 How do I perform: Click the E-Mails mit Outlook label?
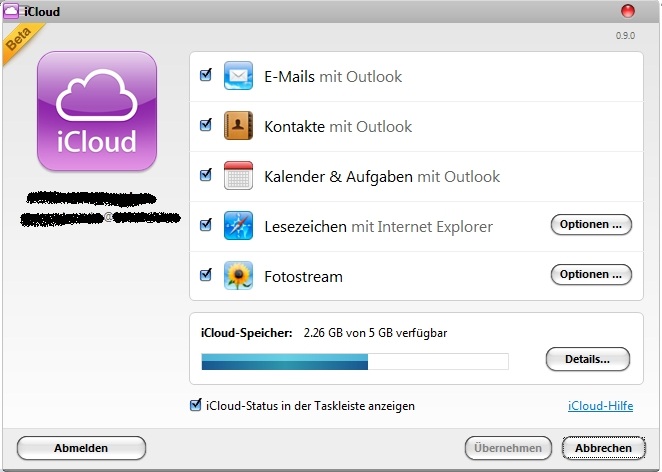(333, 76)
